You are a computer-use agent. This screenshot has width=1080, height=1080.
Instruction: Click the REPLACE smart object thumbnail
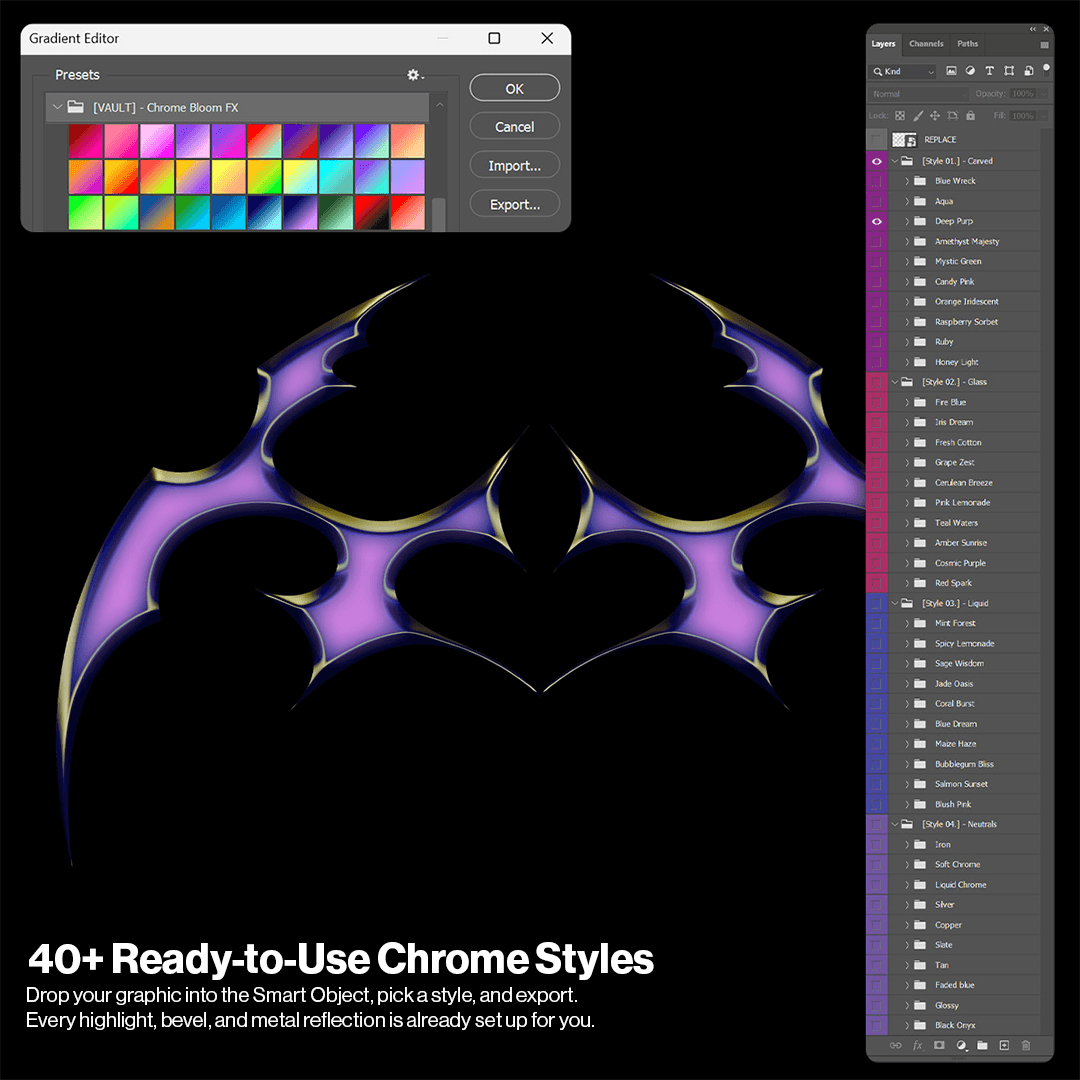click(x=904, y=140)
